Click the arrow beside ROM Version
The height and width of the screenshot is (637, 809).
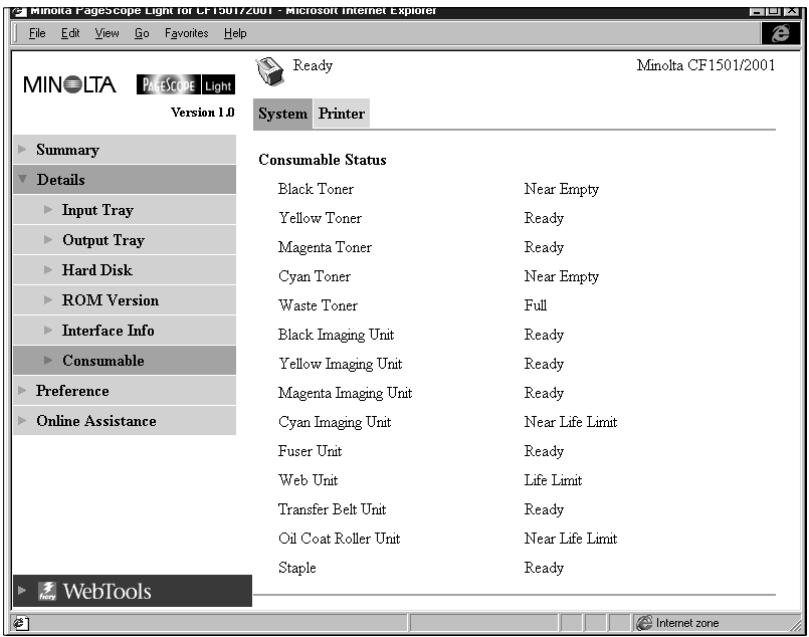[x=48, y=300]
